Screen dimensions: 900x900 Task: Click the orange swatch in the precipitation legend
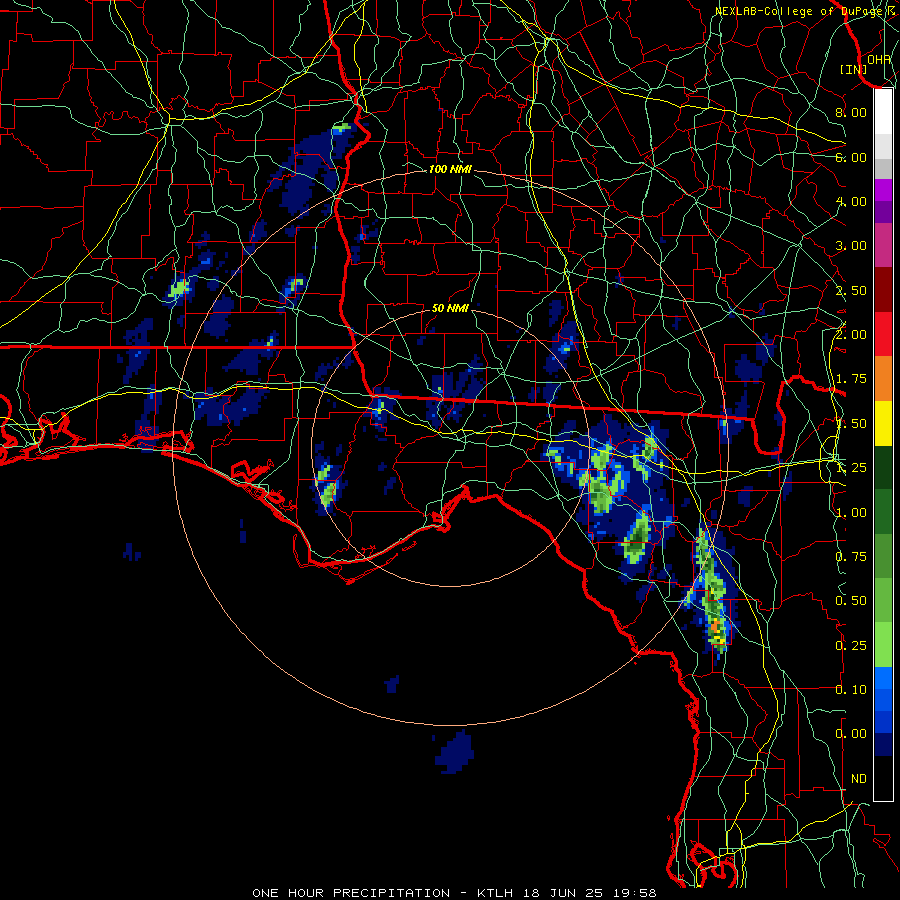pos(883,378)
